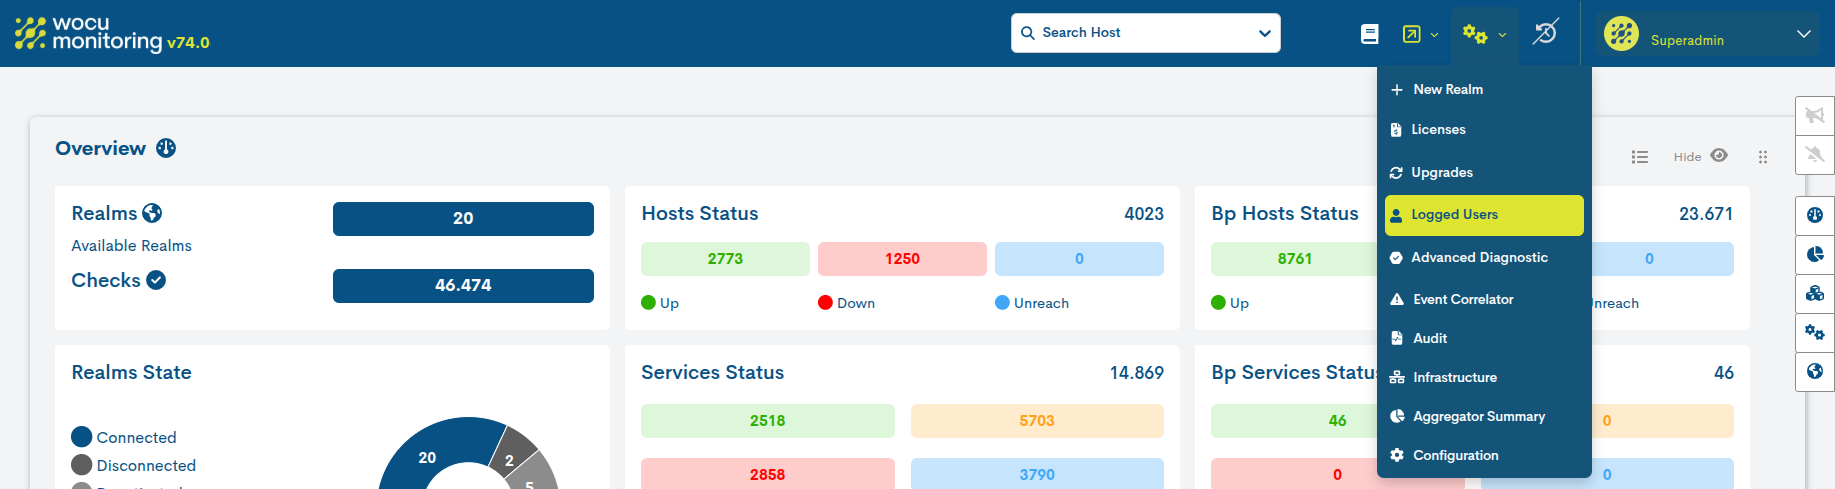Click the Superadmin avatar icon
This screenshot has width=1835, height=489.
pyautogui.click(x=1621, y=34)
